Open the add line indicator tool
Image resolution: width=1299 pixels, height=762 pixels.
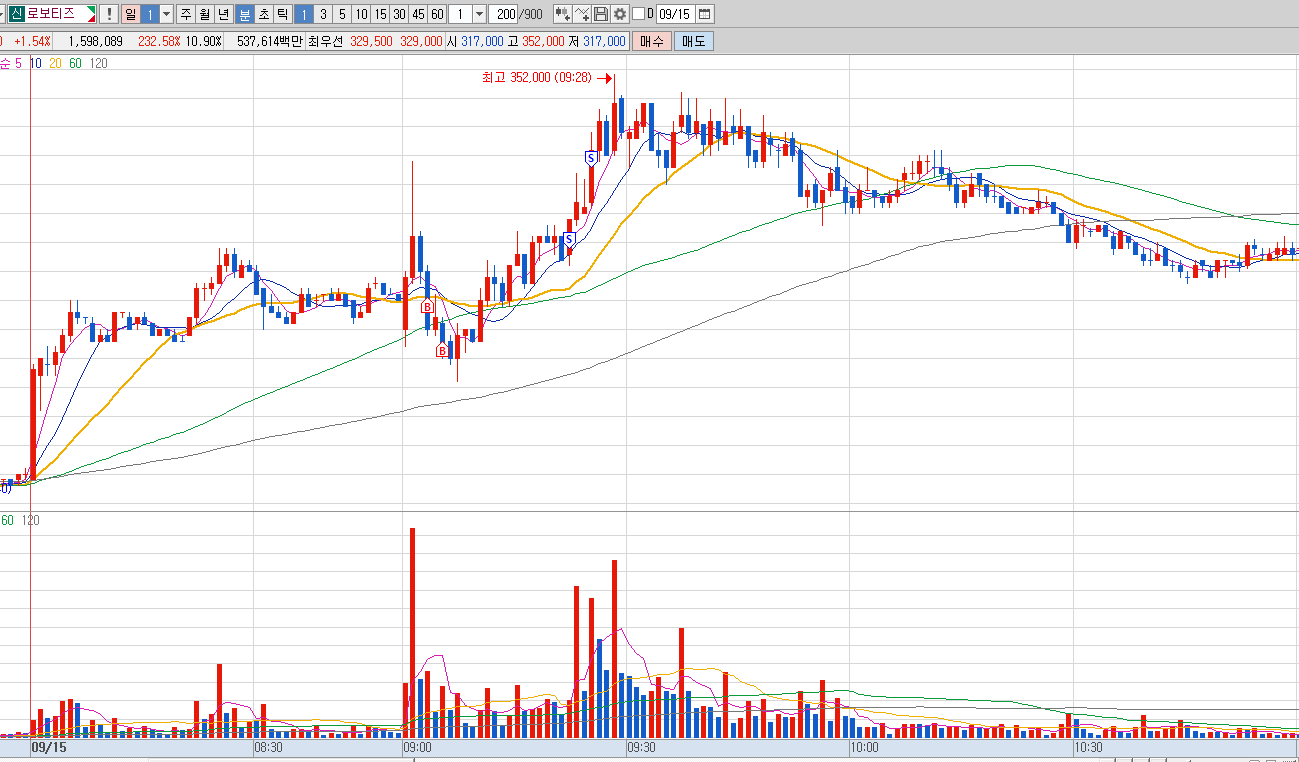582,14
